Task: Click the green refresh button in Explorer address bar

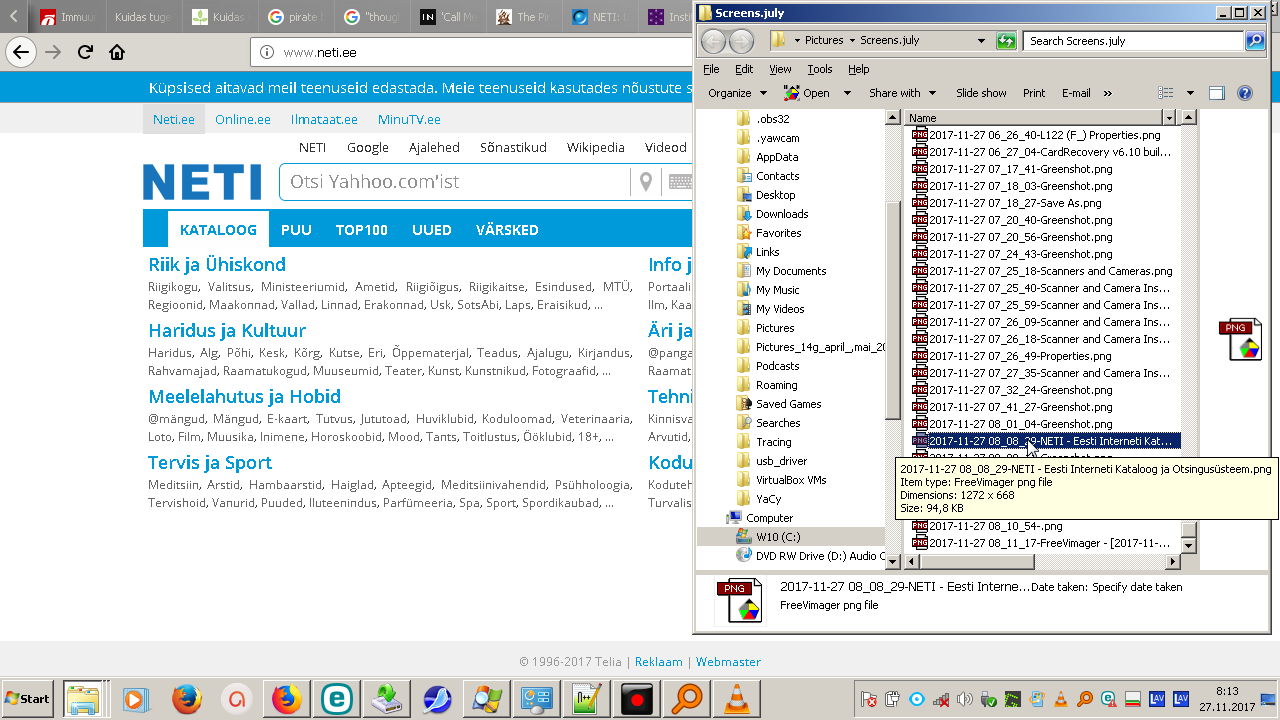Action: click(x=1006, y=41)
